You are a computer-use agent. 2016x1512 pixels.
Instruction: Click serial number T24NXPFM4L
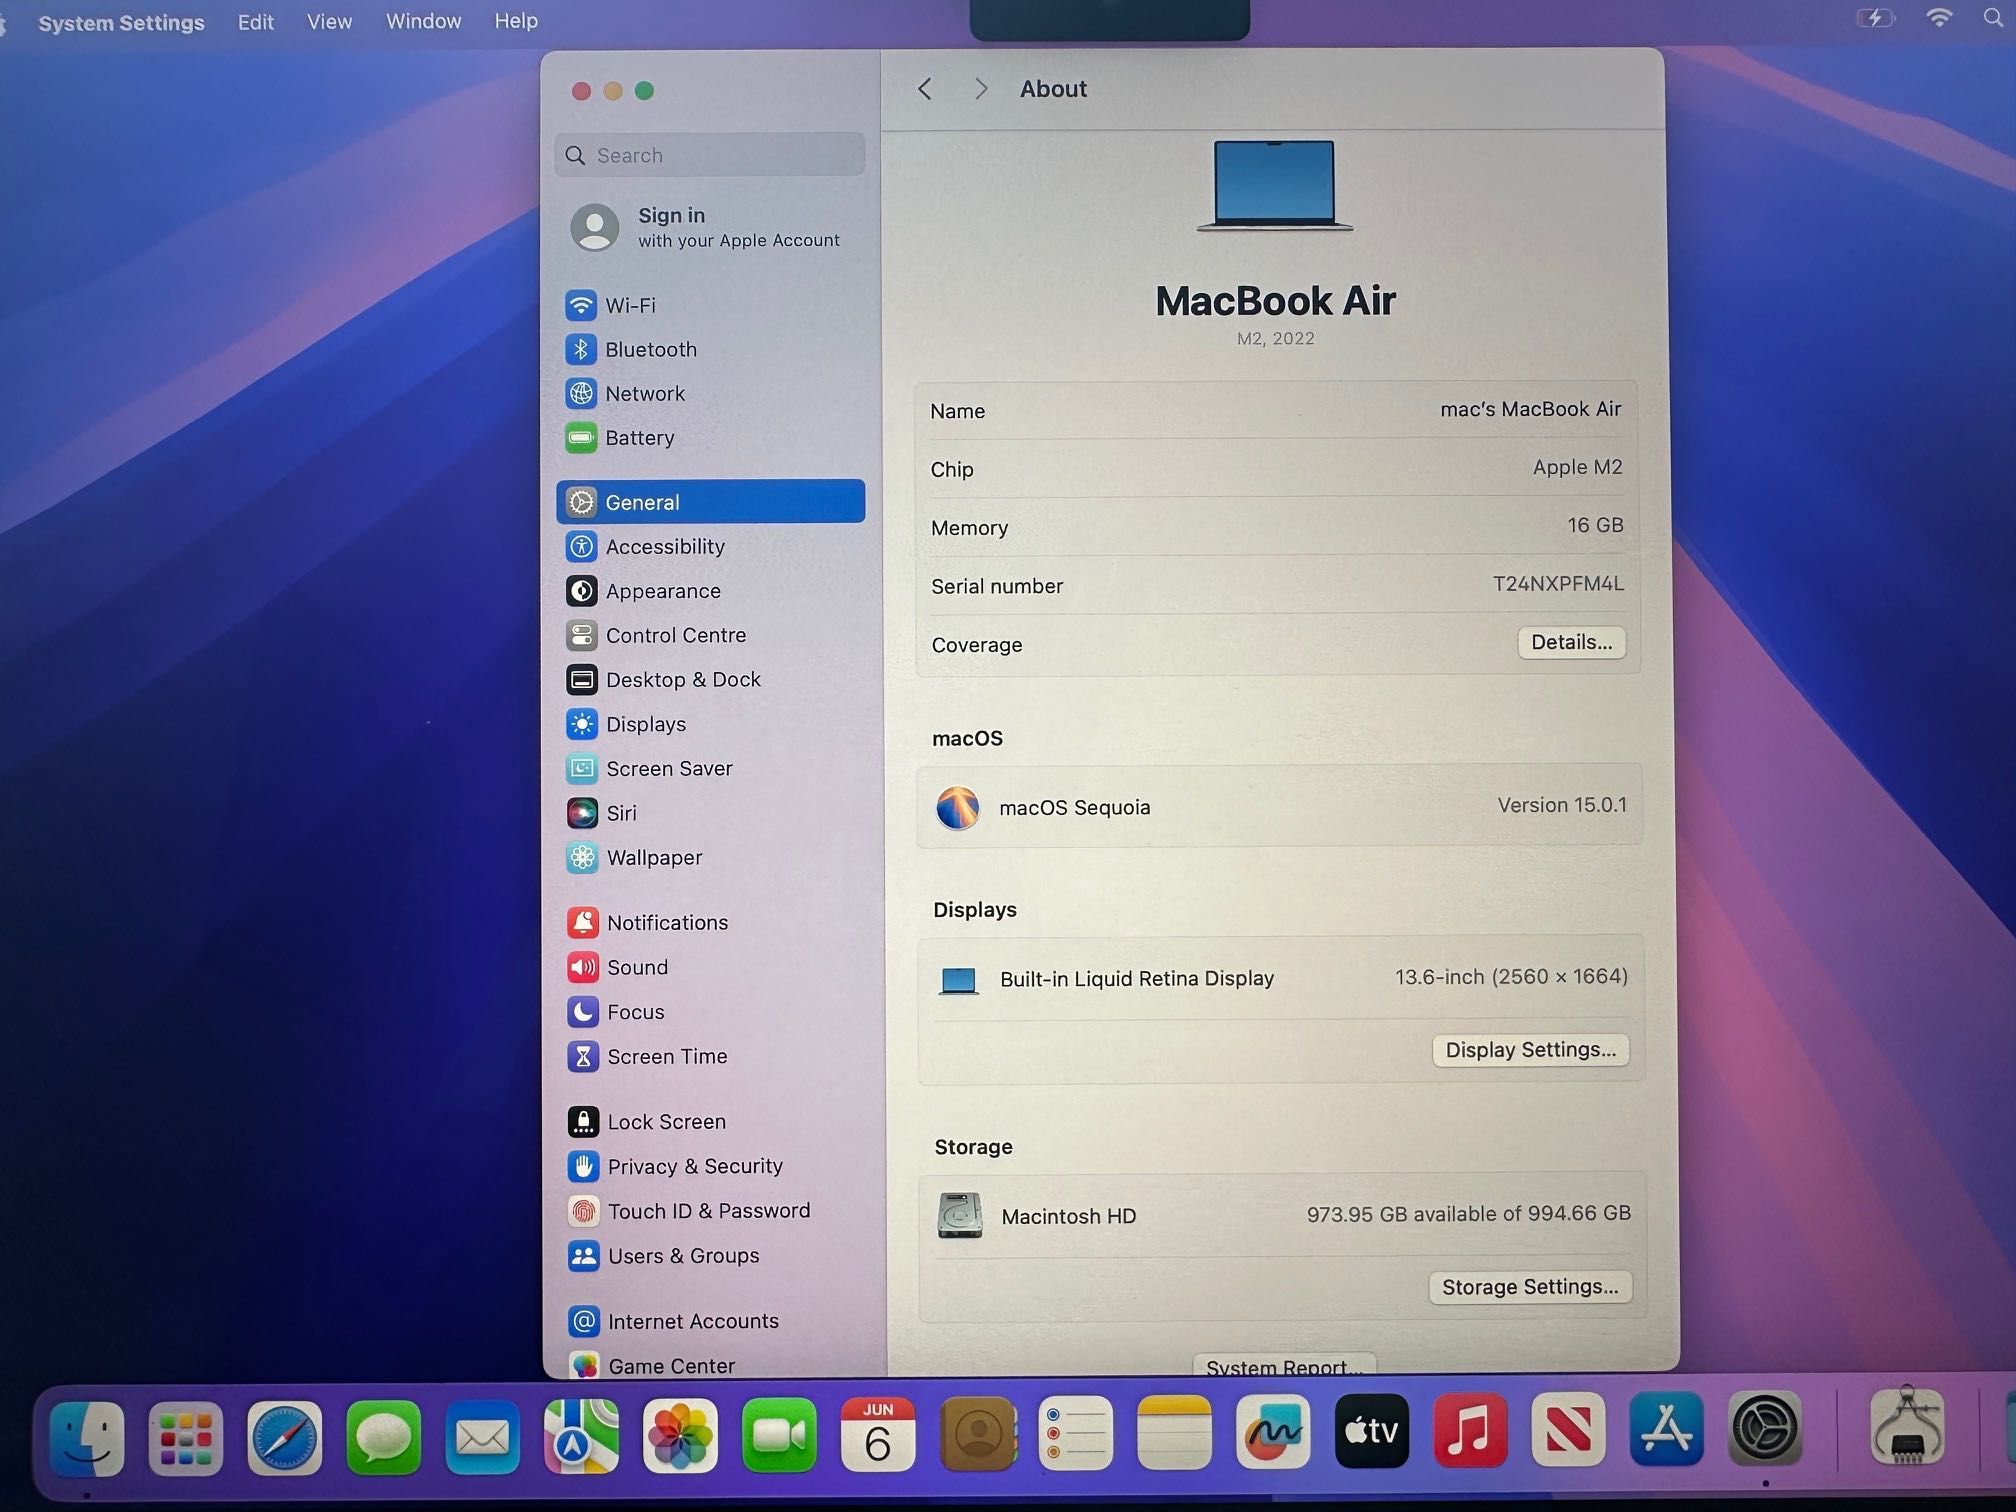(1558, 584)
